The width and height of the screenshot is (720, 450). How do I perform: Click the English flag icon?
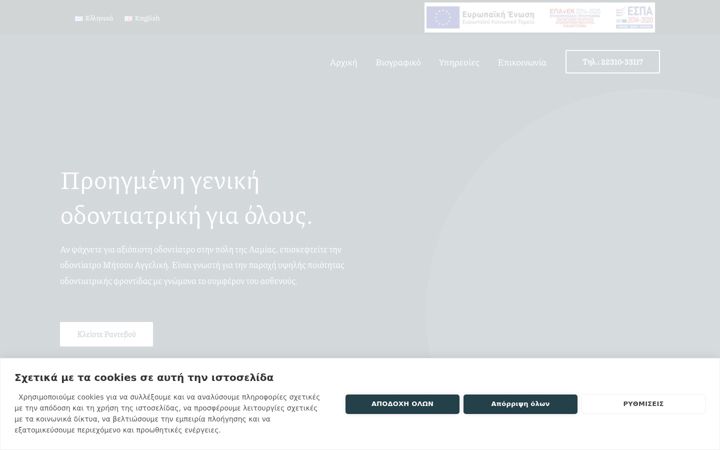point(129,19)
